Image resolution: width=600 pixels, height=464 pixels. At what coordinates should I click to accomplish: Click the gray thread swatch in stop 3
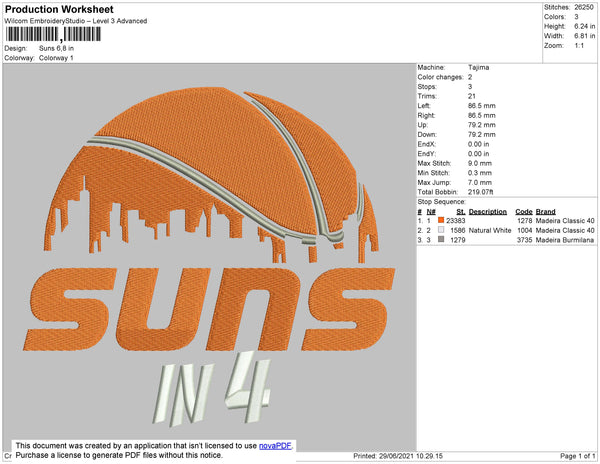tap(440, 240)
